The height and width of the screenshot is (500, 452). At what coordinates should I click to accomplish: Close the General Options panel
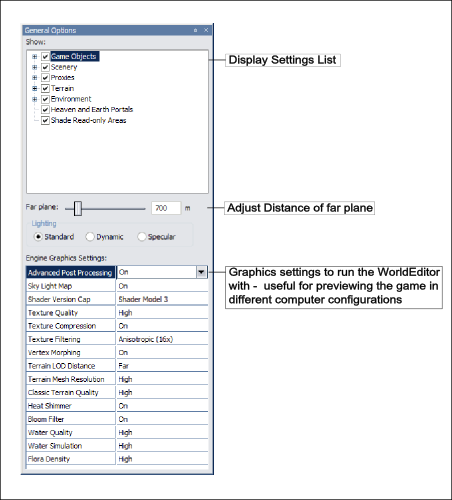[x=206, y=30]
